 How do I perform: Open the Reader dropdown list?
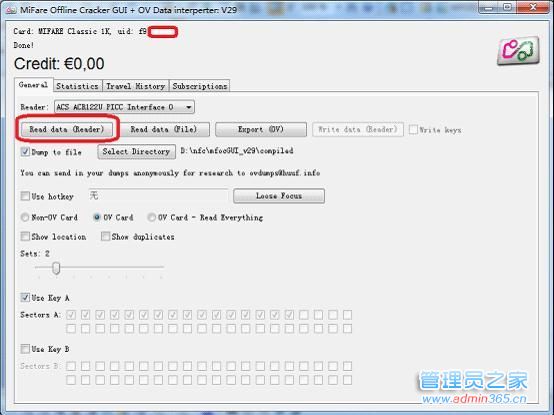tap(124, 107)
